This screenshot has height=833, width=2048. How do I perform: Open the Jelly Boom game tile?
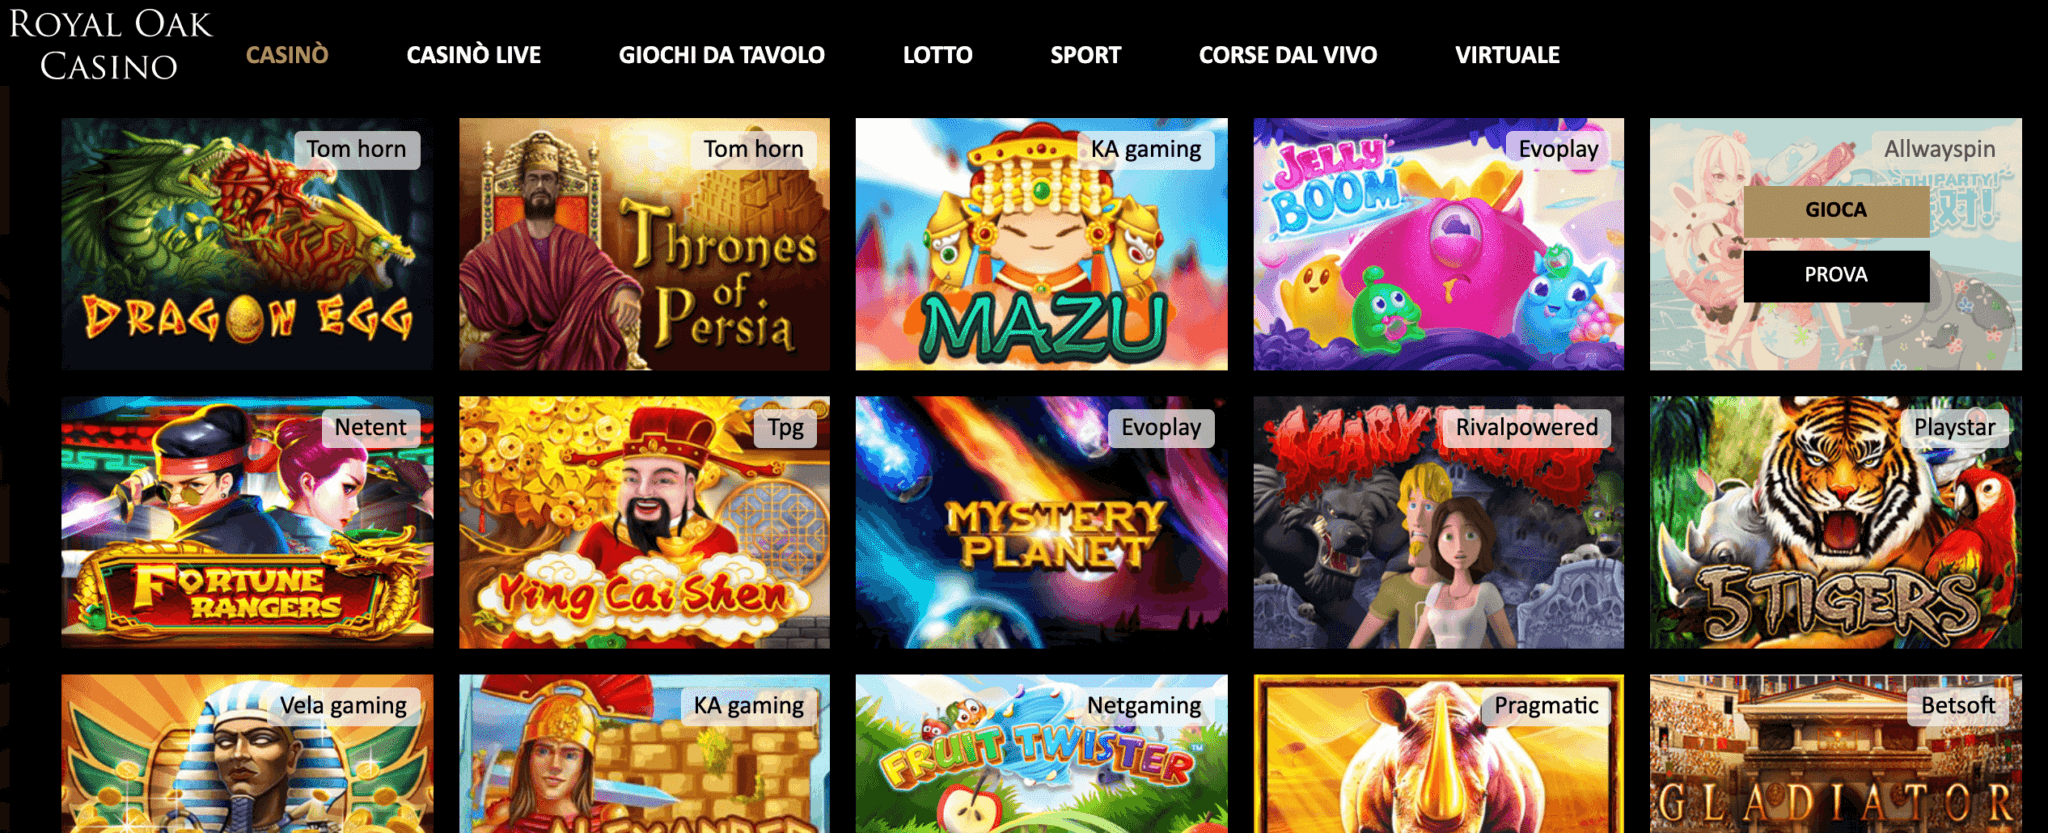(1439, 244)
